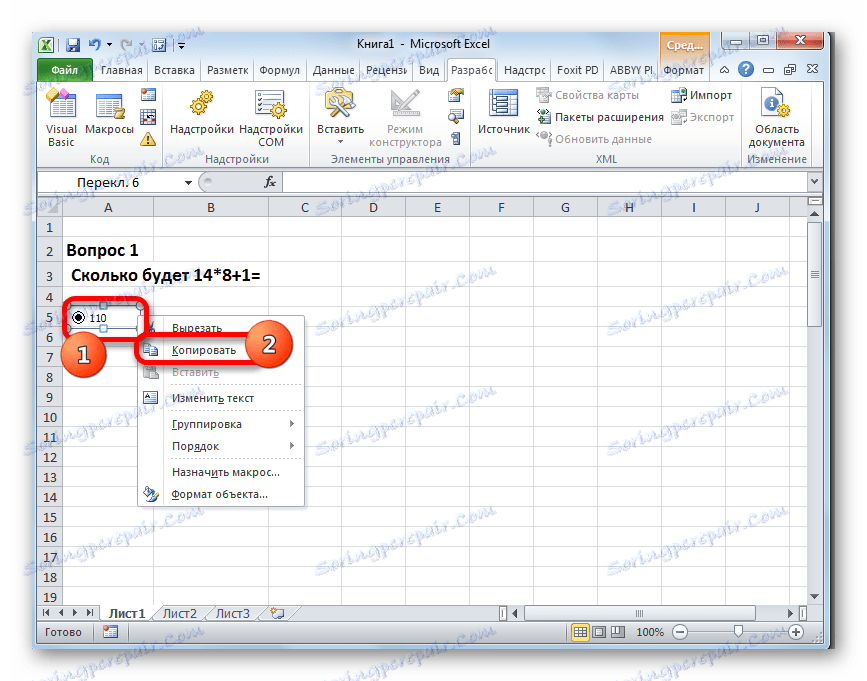Click inside the formula bar input
Image resolution: width=867 pixels, height=681 pixels.
point(545,182)
